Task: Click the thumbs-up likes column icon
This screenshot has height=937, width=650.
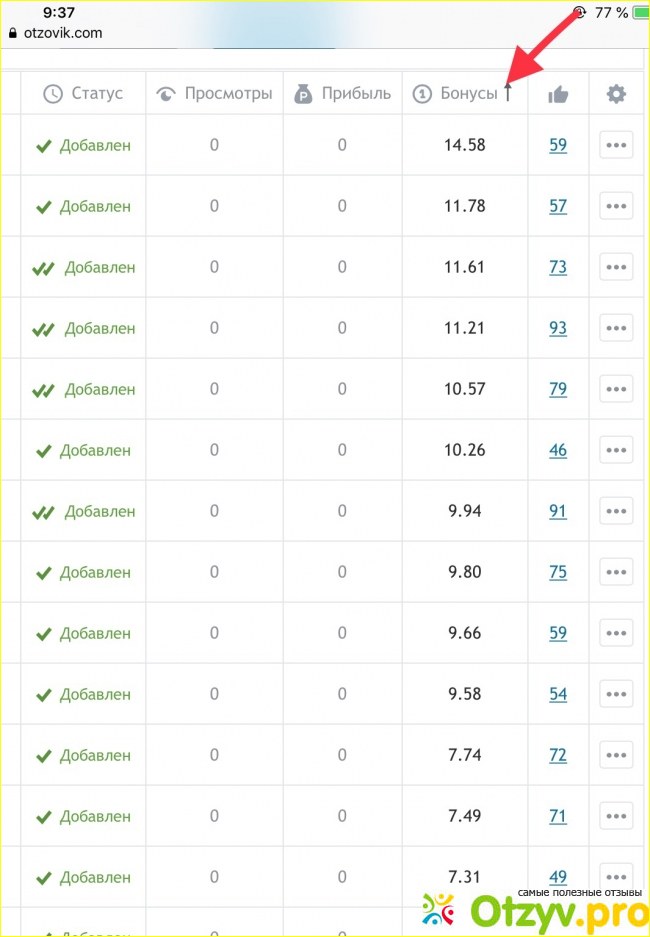Action: (558, 94)
